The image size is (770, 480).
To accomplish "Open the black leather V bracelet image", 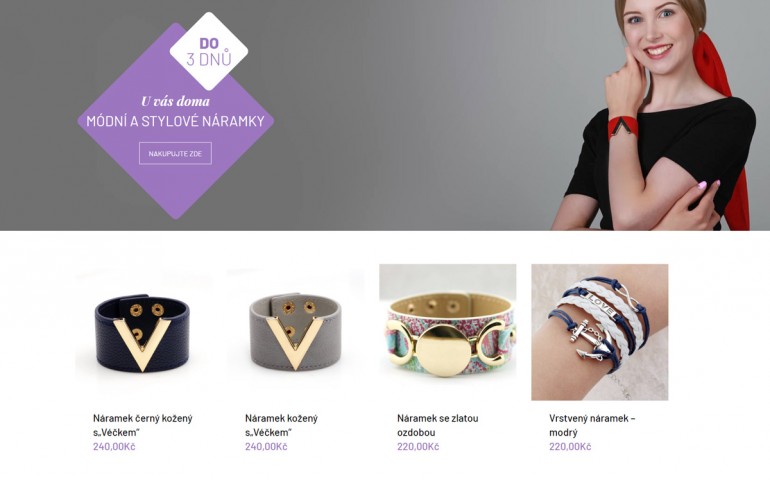I will pos(143,333).
